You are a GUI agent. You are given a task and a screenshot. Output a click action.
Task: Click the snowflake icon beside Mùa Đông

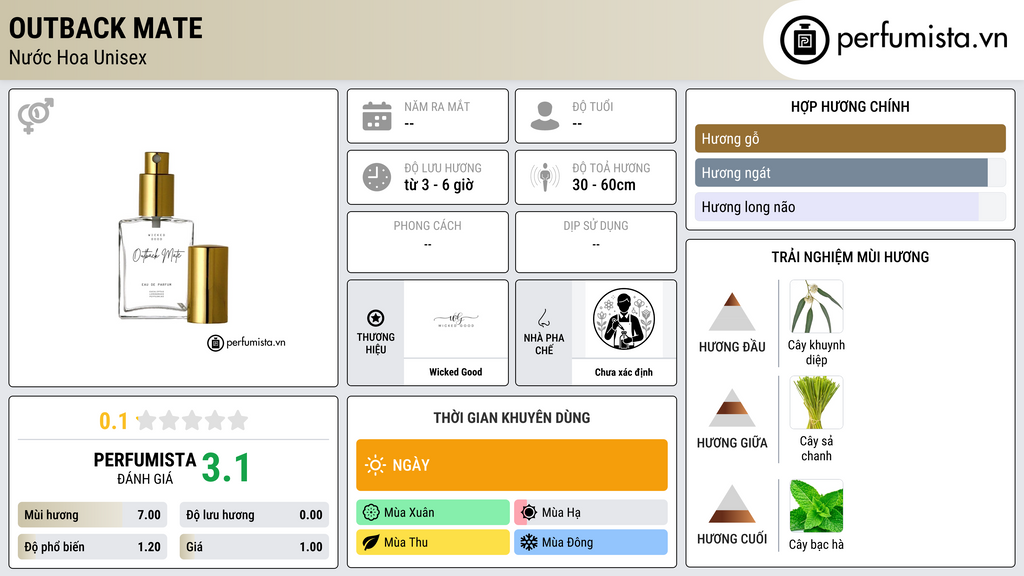click(529, 543)
